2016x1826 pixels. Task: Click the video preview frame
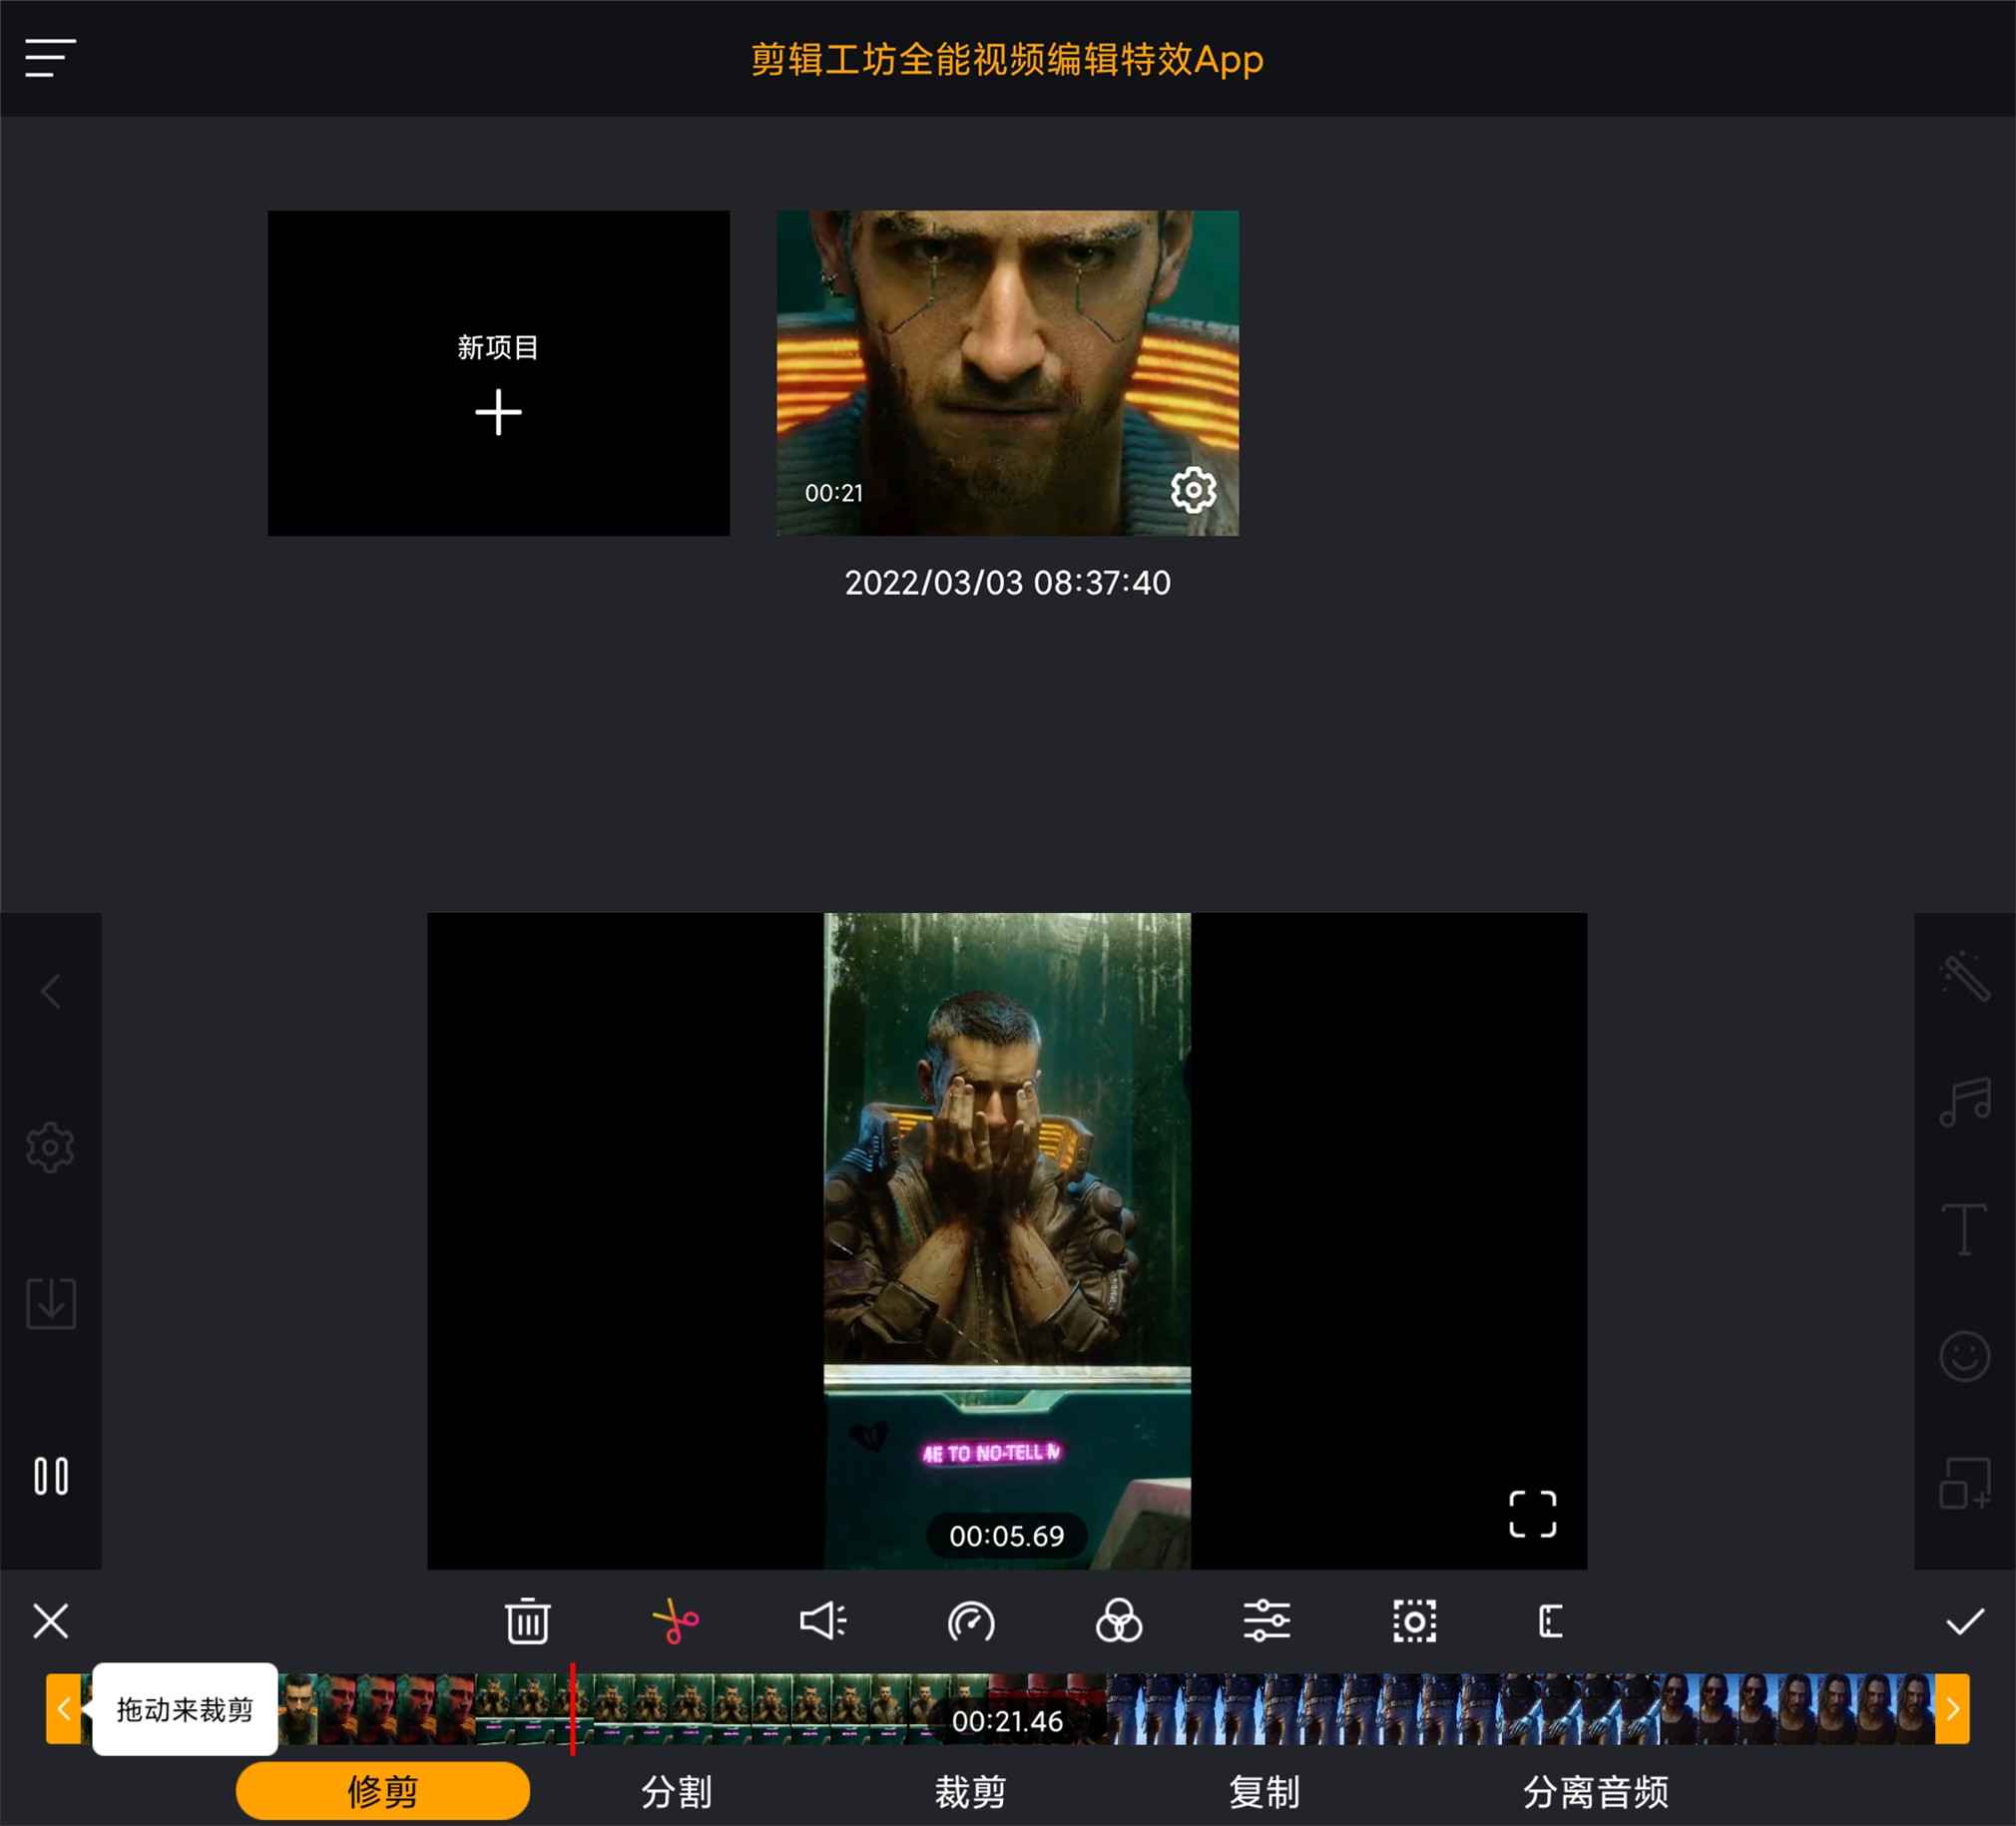click(1007, 1240)
